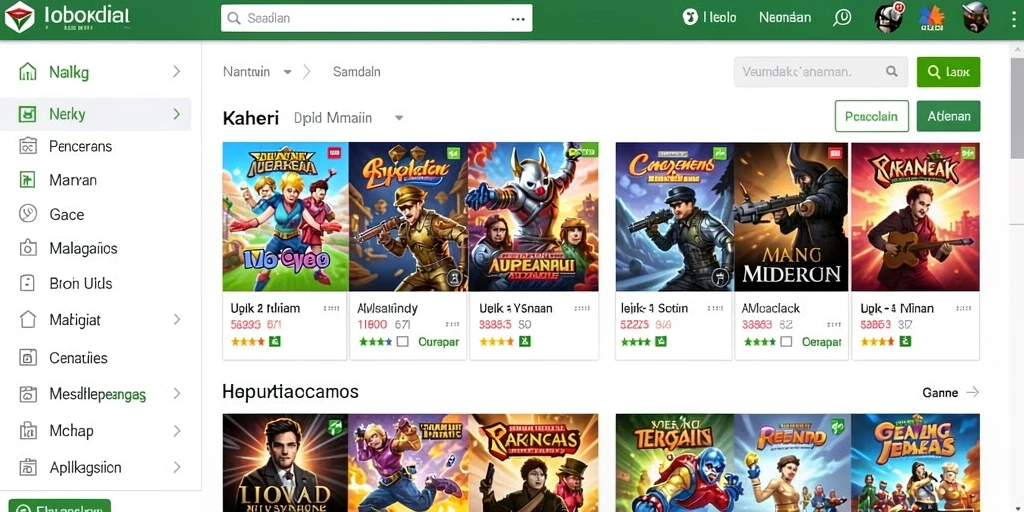Select the Nerky sidebar item
This screenshot has height=512, width=1024.
coord(95,114)
